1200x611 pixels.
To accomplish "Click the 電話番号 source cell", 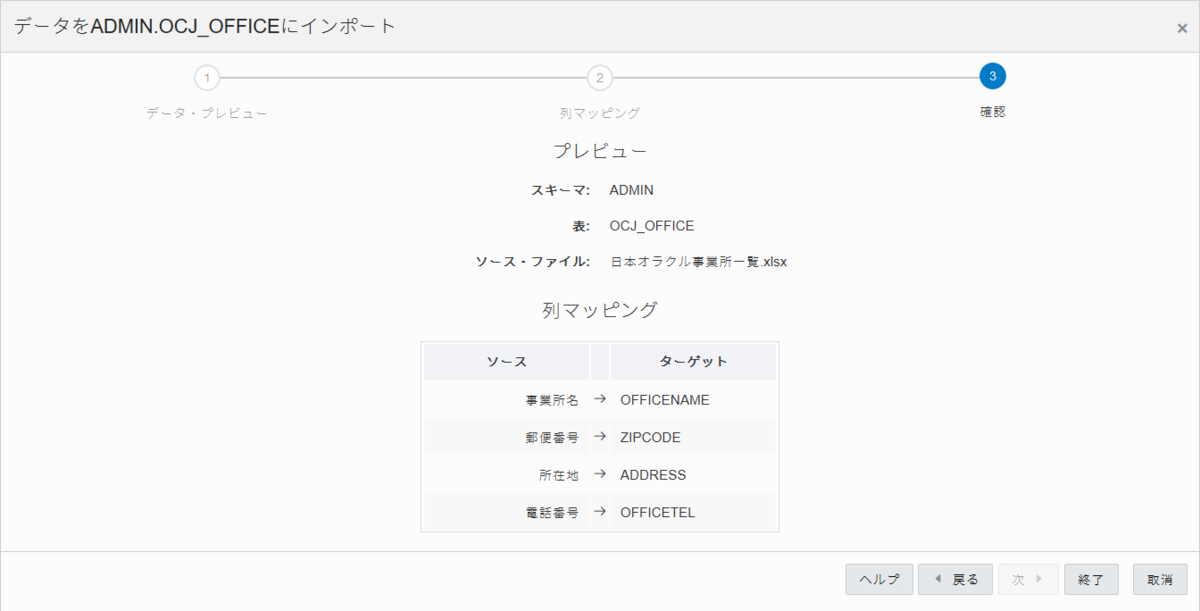I will 507,513.
